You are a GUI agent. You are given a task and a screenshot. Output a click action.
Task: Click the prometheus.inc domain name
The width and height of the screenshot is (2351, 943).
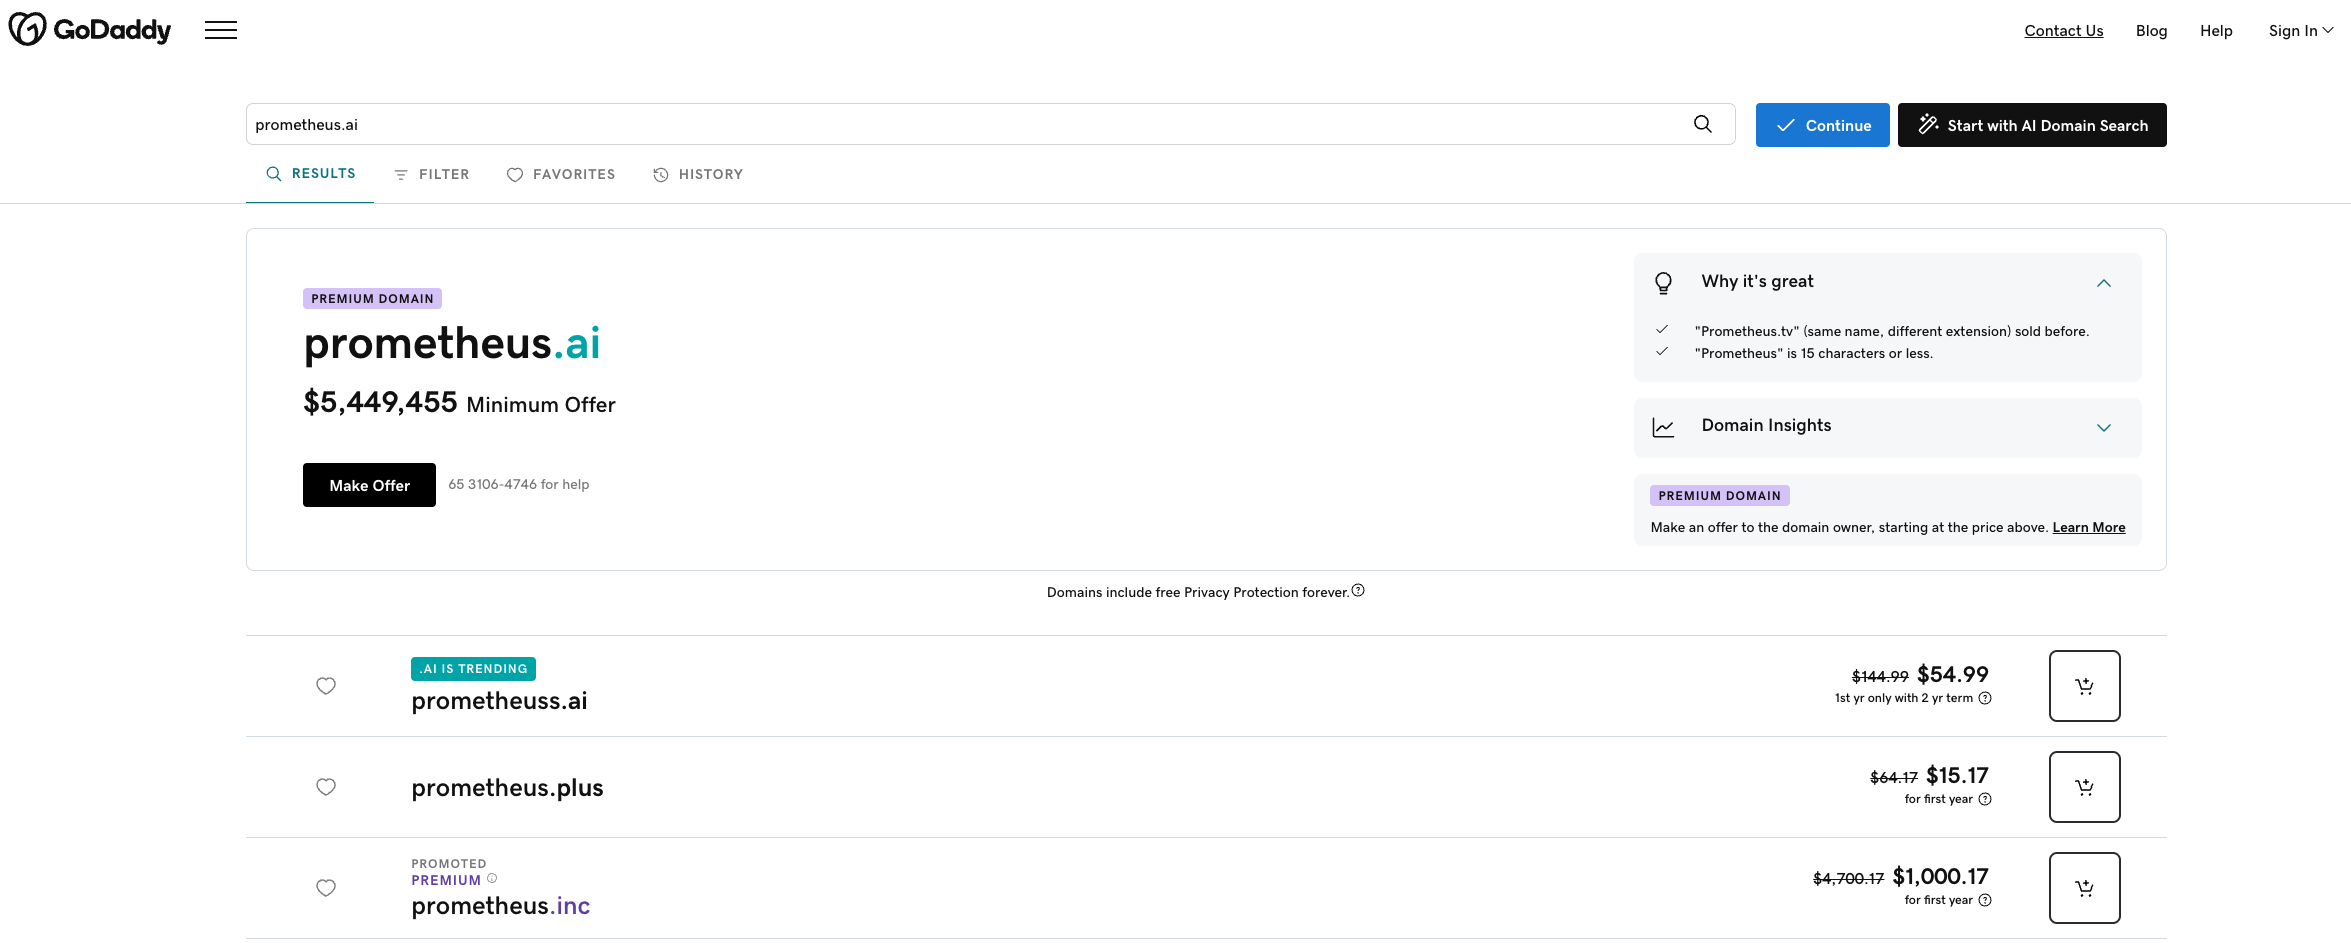coord(500,906)
